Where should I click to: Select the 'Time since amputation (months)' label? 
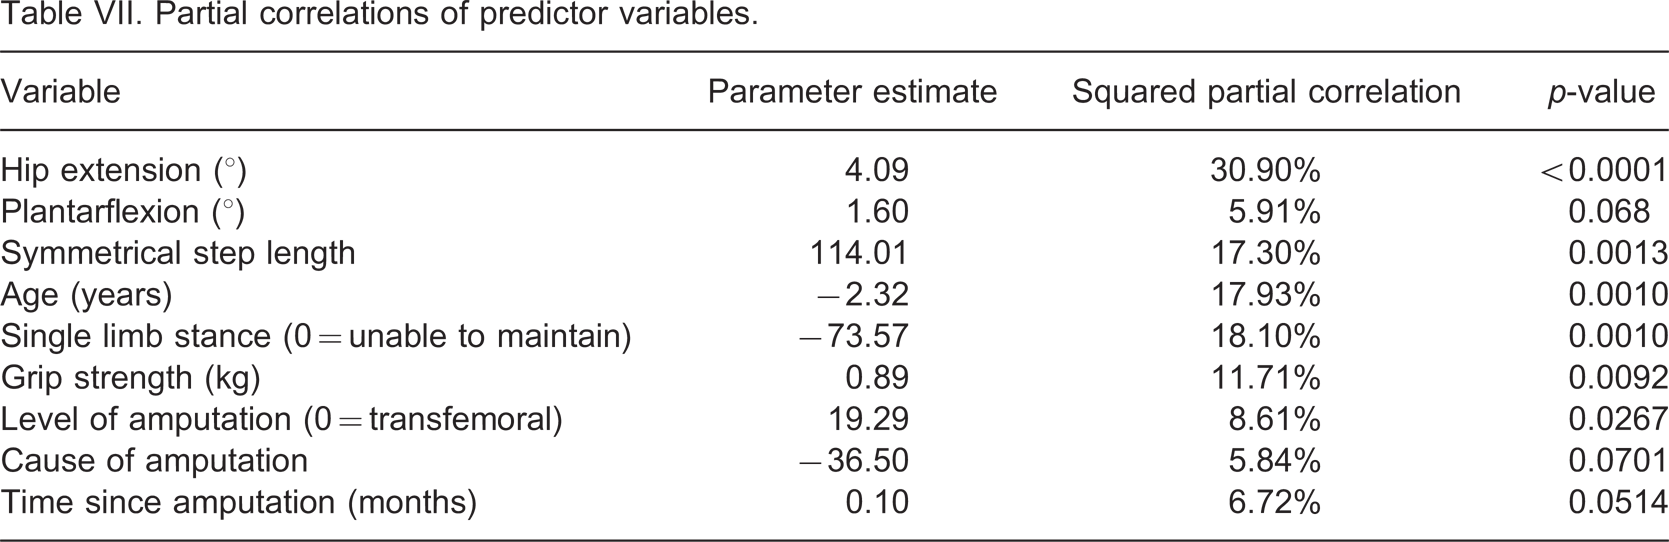tap(238, 502)
